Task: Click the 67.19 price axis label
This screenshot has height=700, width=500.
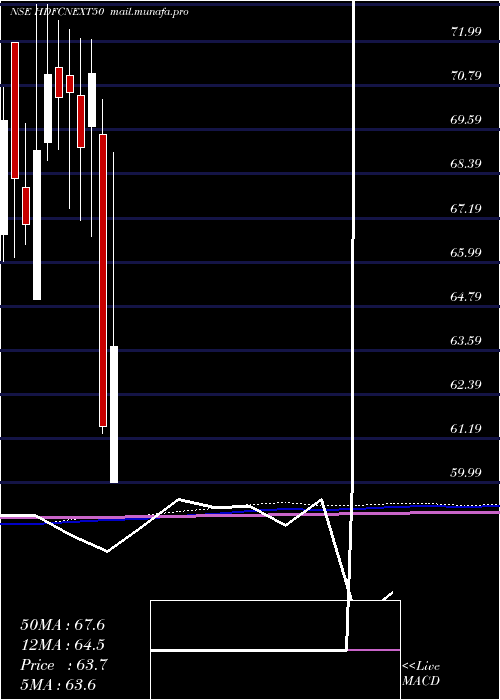Action: pos(467,208)
